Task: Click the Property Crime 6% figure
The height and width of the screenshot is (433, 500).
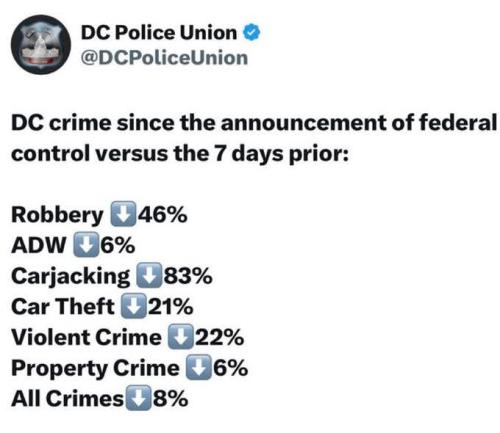Action: 230,368
